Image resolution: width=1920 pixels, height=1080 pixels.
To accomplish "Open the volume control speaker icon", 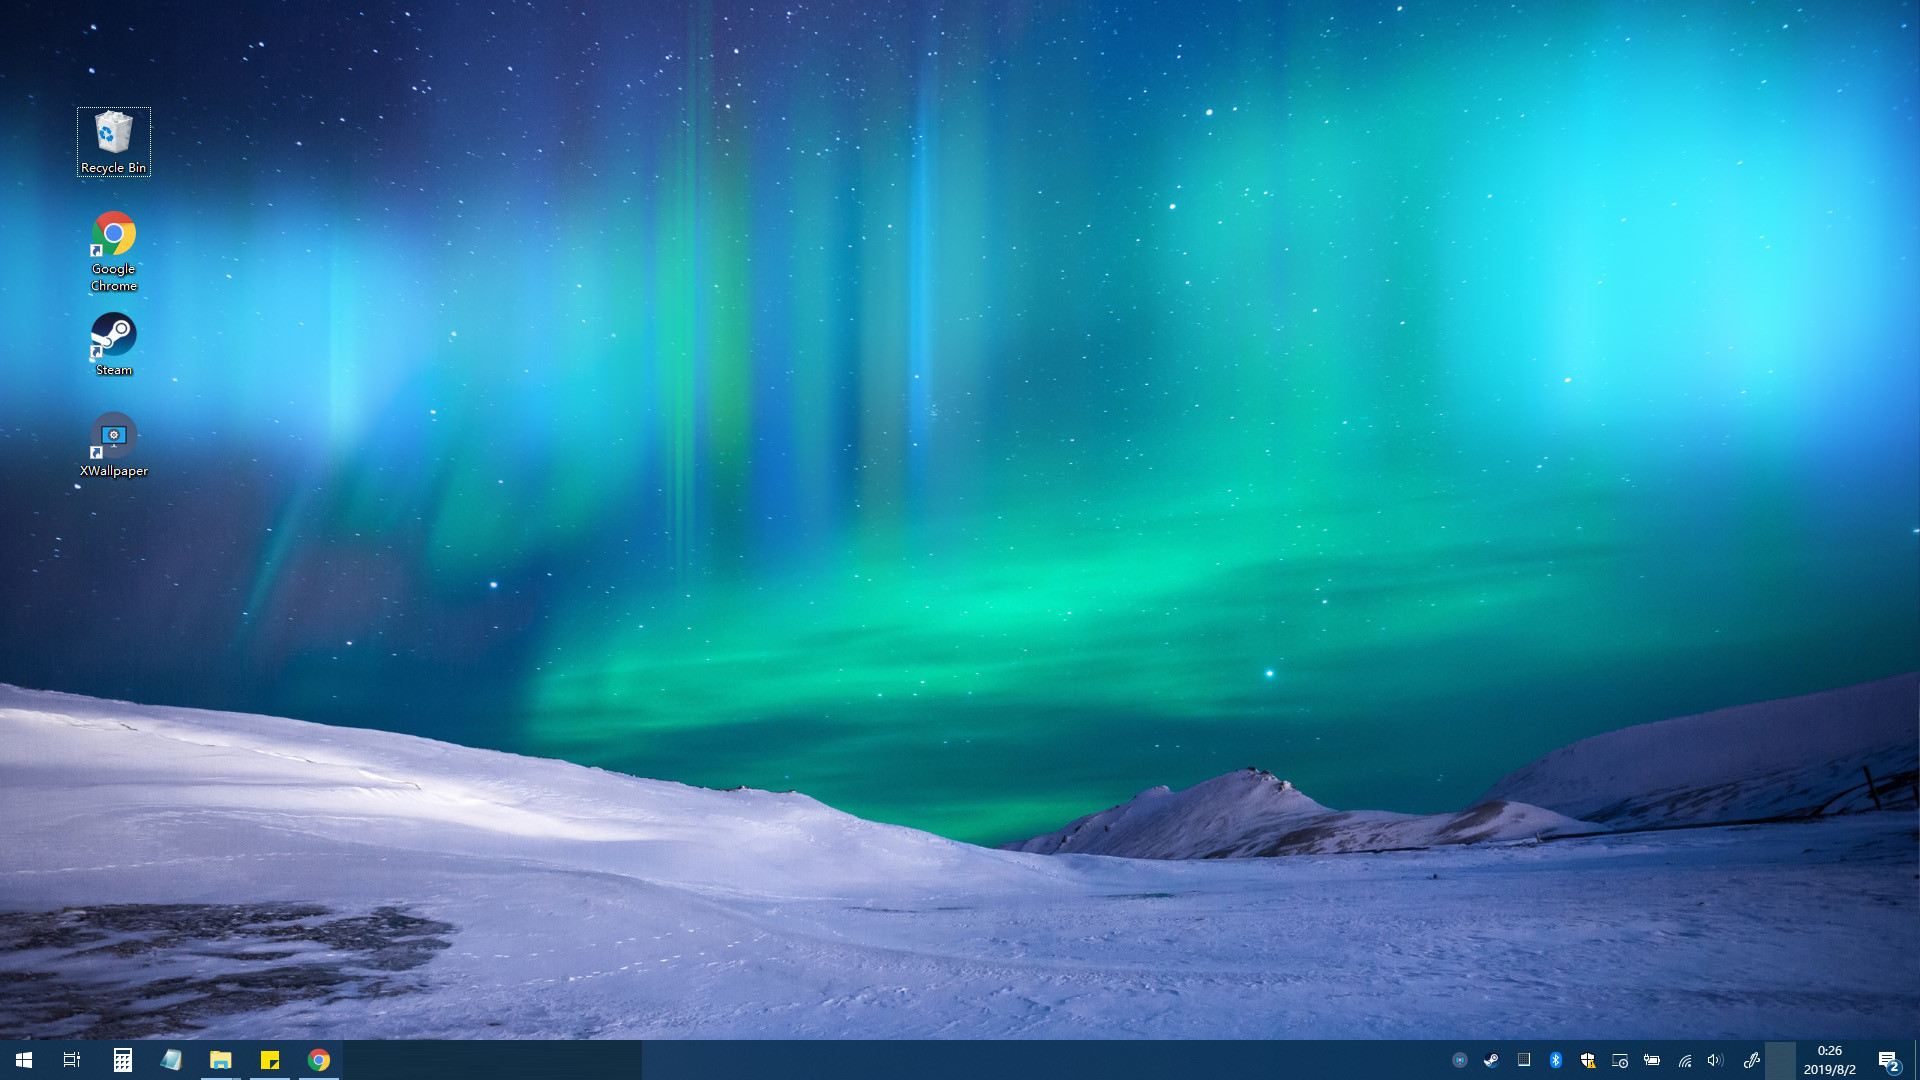I will (x=1716, y=1060).
